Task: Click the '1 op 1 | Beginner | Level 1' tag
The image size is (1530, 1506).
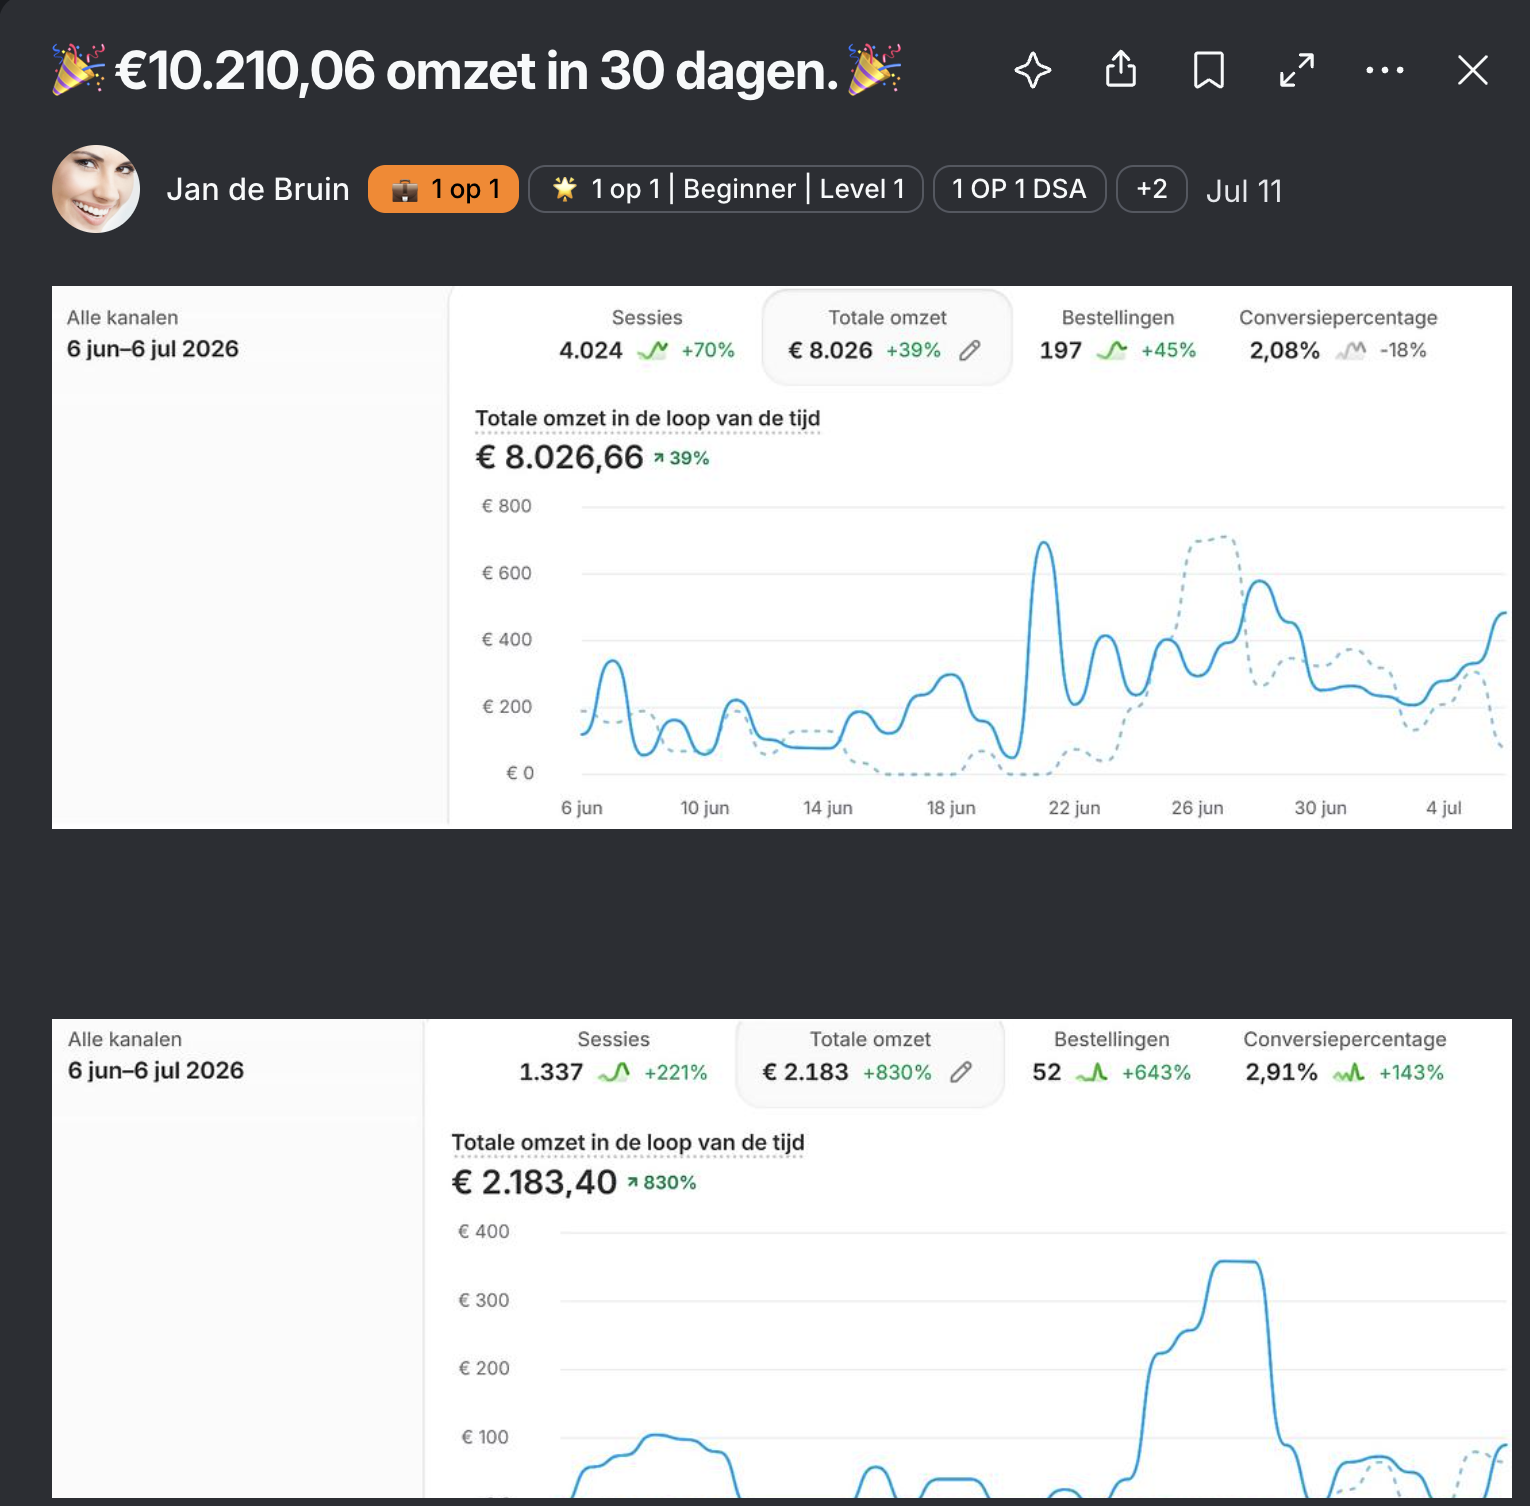Action: (725, 189)
